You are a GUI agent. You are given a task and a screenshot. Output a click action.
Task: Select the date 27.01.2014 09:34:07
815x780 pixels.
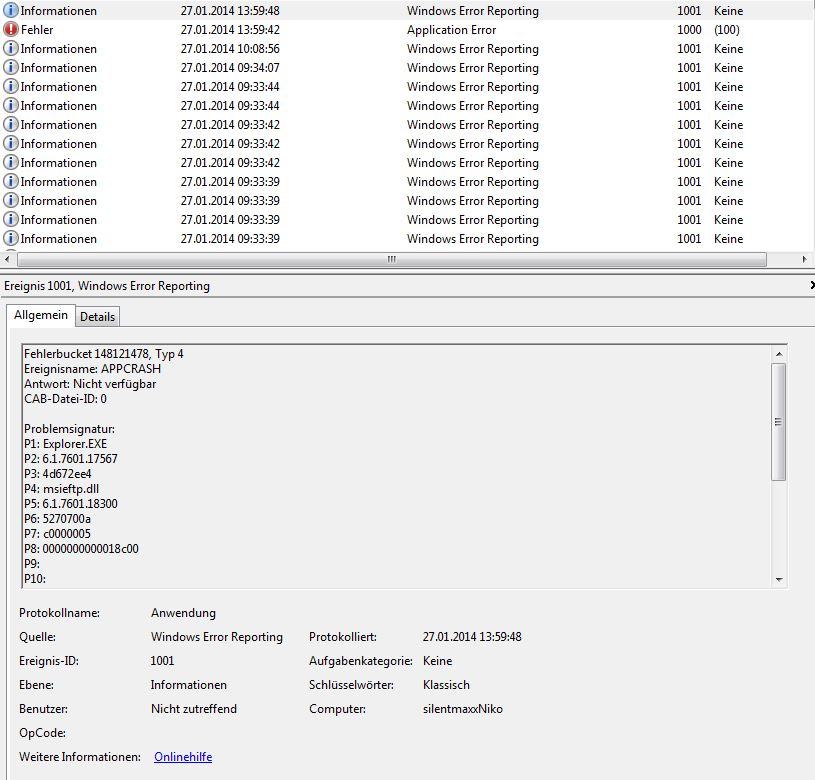(x=230, y=68)
